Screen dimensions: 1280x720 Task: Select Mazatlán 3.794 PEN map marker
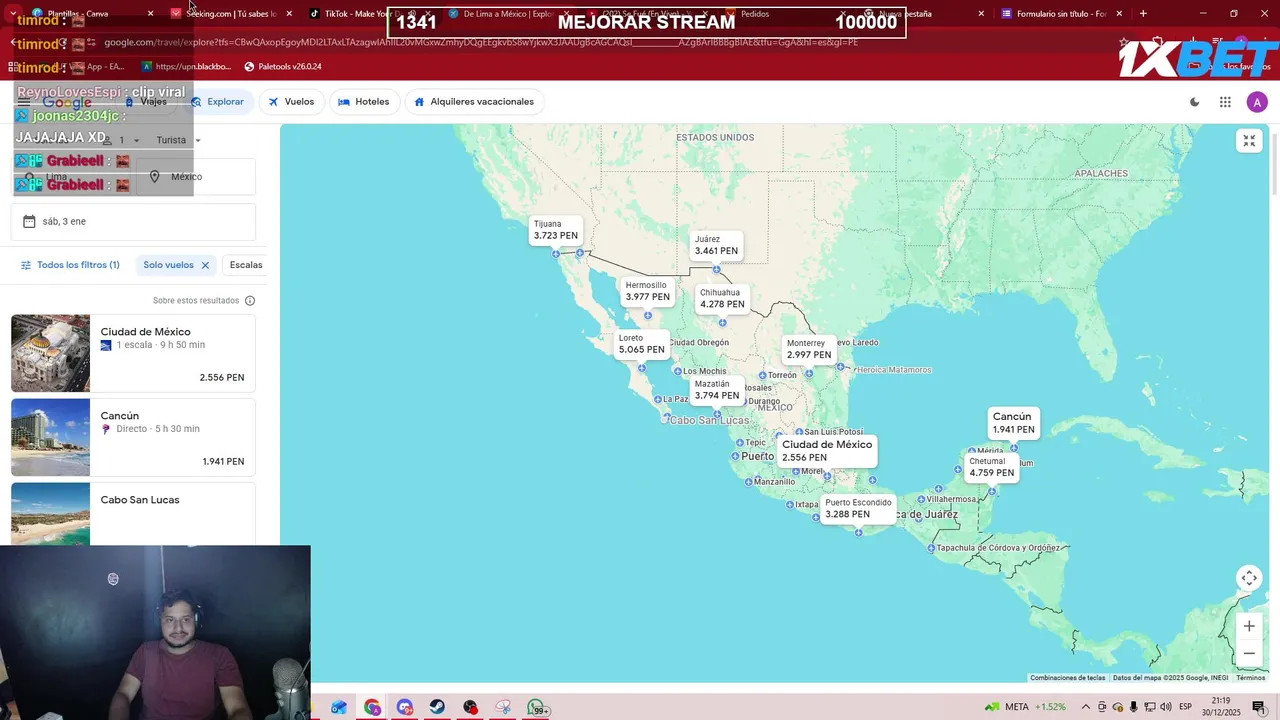click(x=716, y=390)
